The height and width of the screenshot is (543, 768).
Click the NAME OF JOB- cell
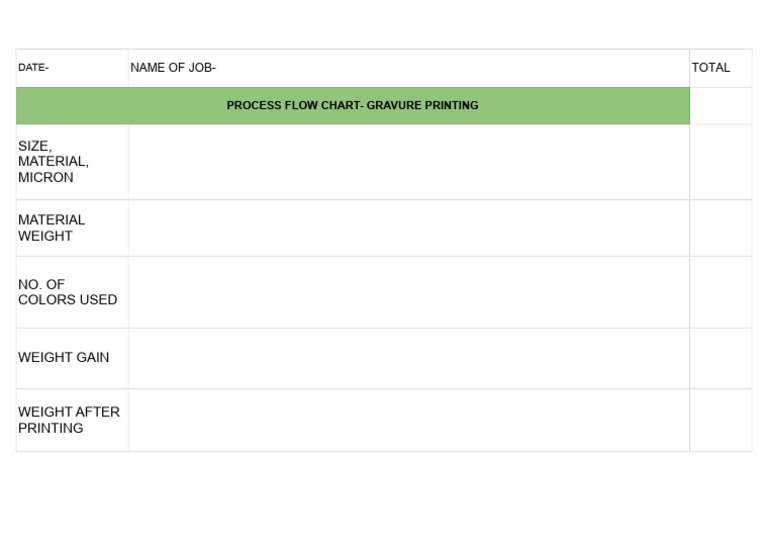pos(408,68)
